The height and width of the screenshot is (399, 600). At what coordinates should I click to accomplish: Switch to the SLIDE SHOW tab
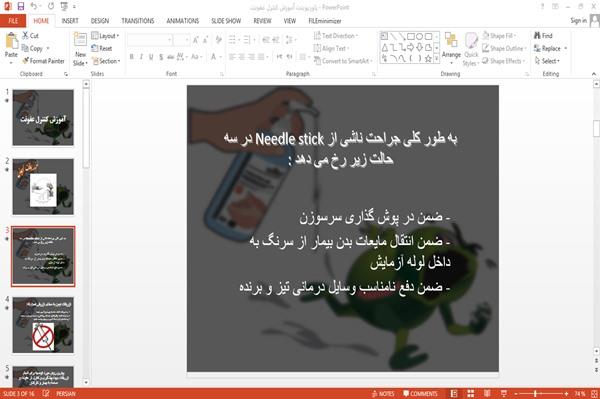(226, 21)
